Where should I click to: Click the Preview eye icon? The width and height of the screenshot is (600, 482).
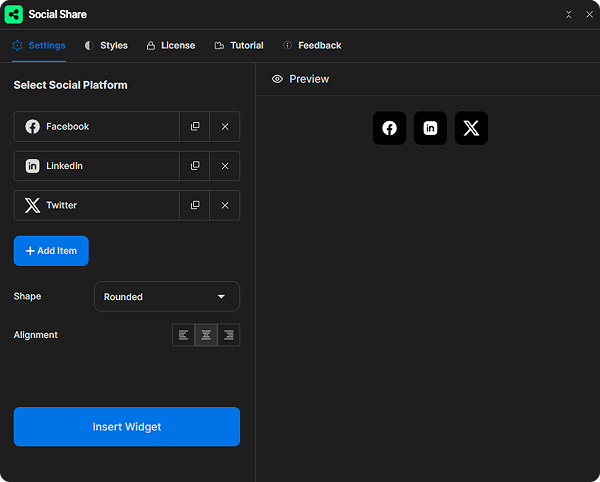tap(277, 79)
